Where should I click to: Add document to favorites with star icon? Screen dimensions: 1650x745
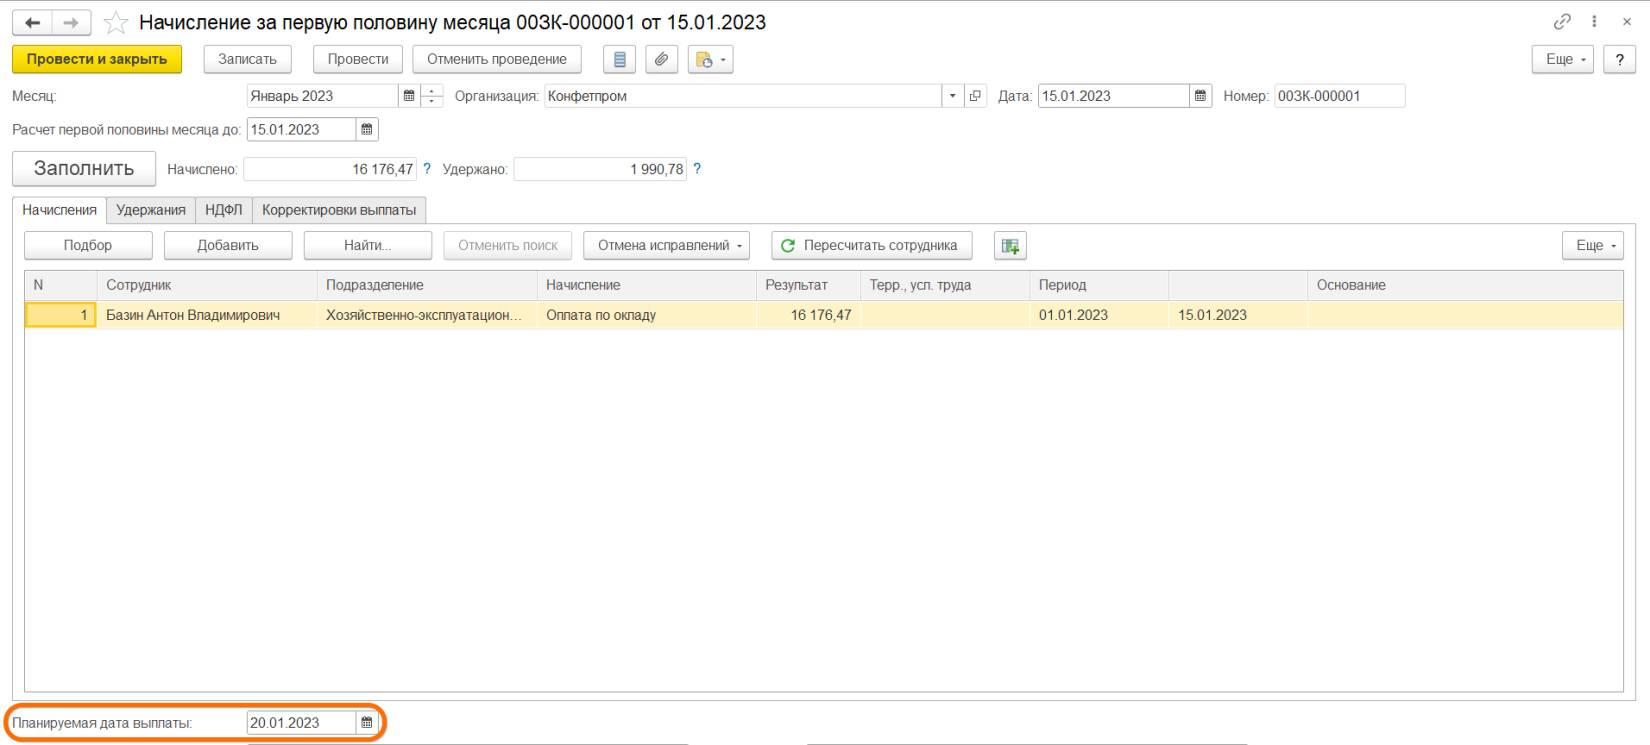coord(116,22)
